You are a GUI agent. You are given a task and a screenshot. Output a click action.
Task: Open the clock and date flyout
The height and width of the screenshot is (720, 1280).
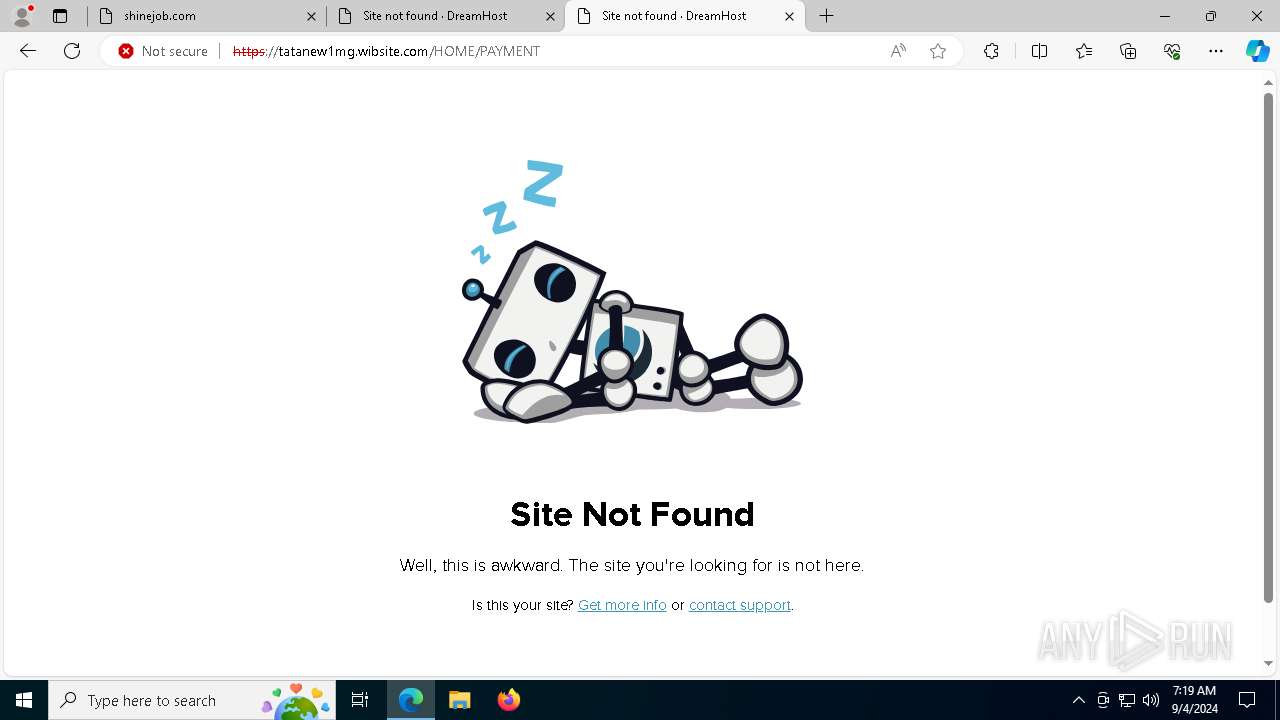pos(1194,700)
